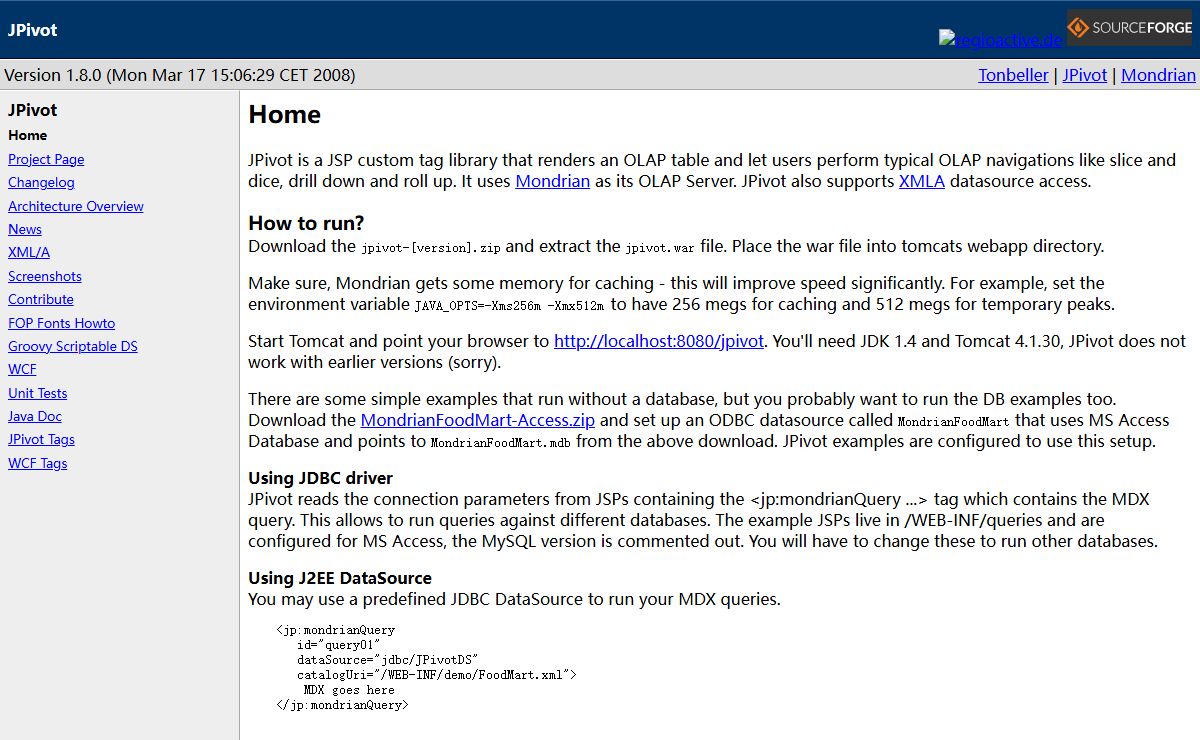Click the JPivot title in blue header

[32, 29]
